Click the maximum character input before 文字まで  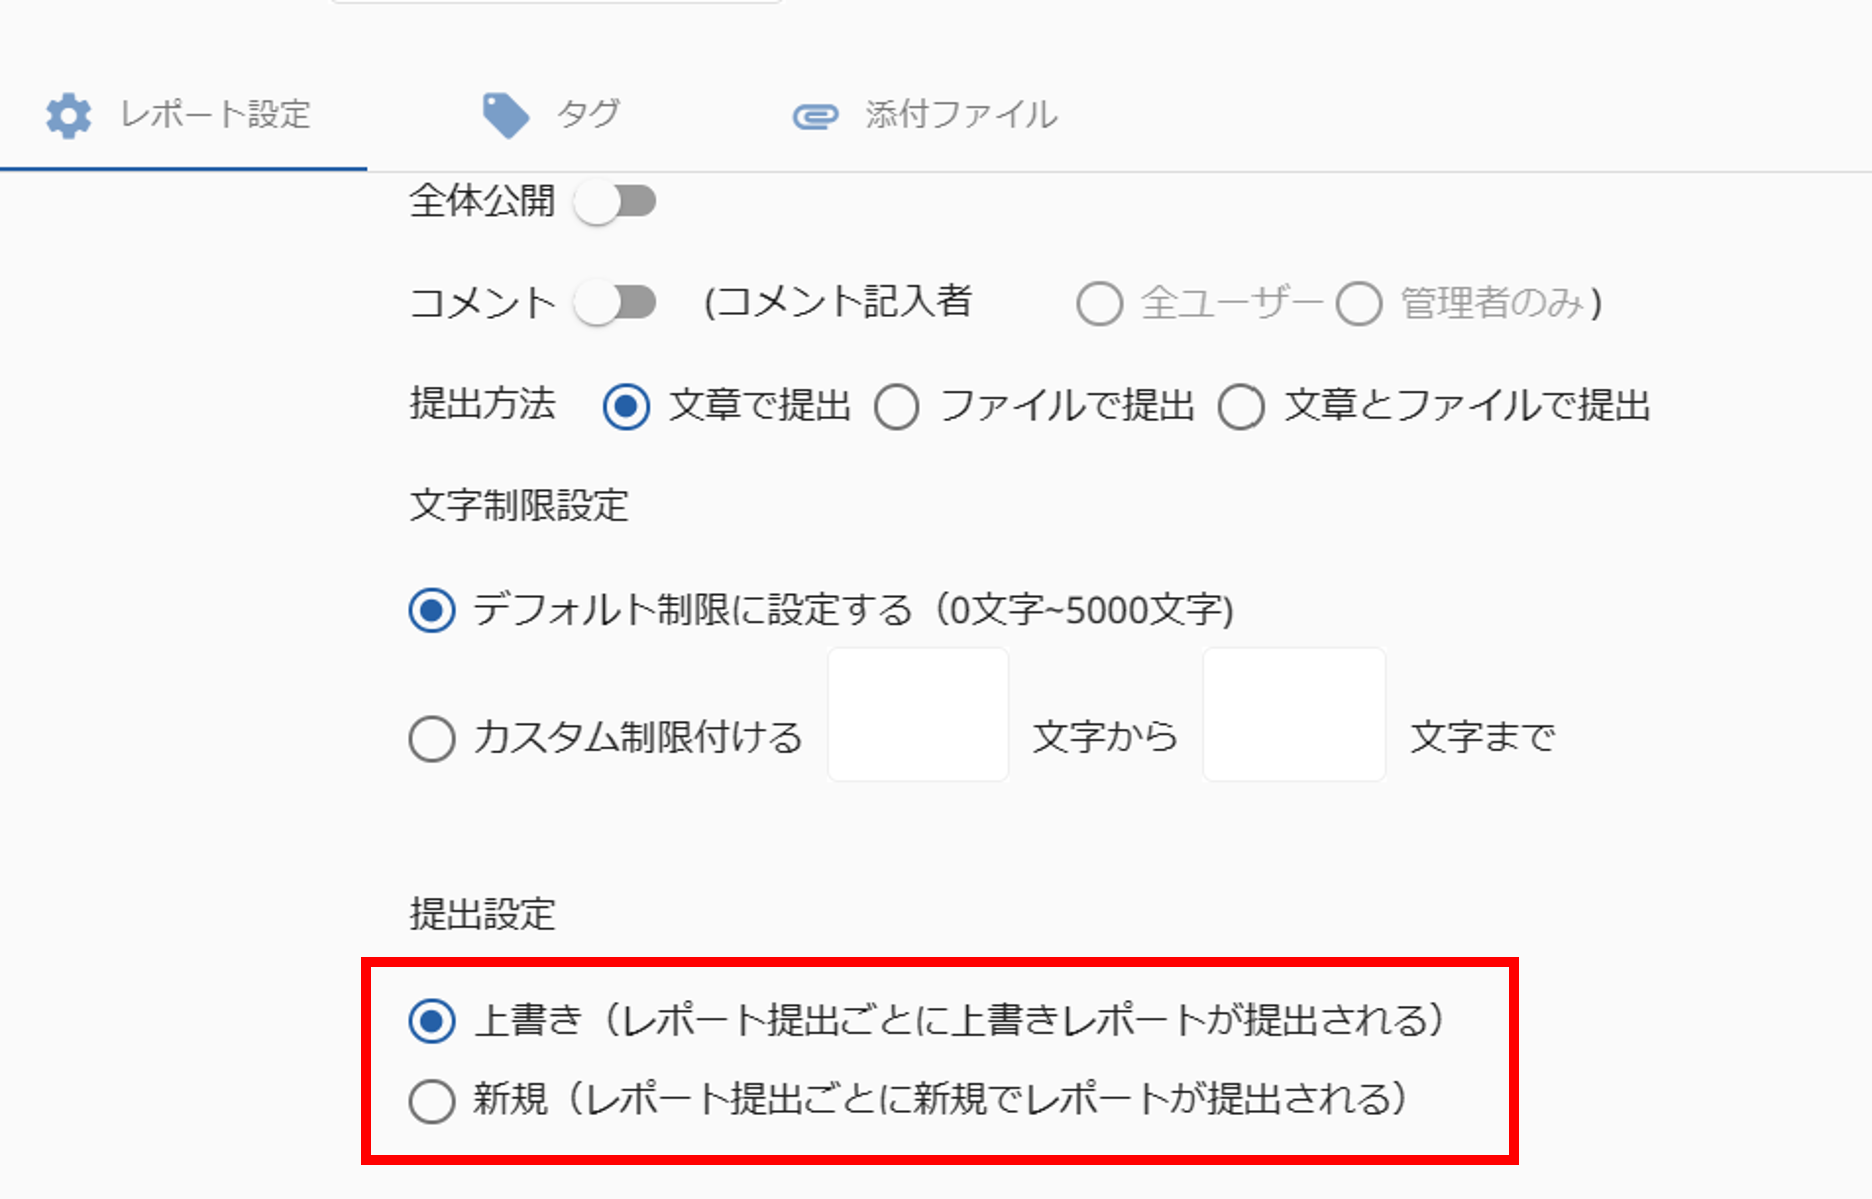(x=1294, y=714)
